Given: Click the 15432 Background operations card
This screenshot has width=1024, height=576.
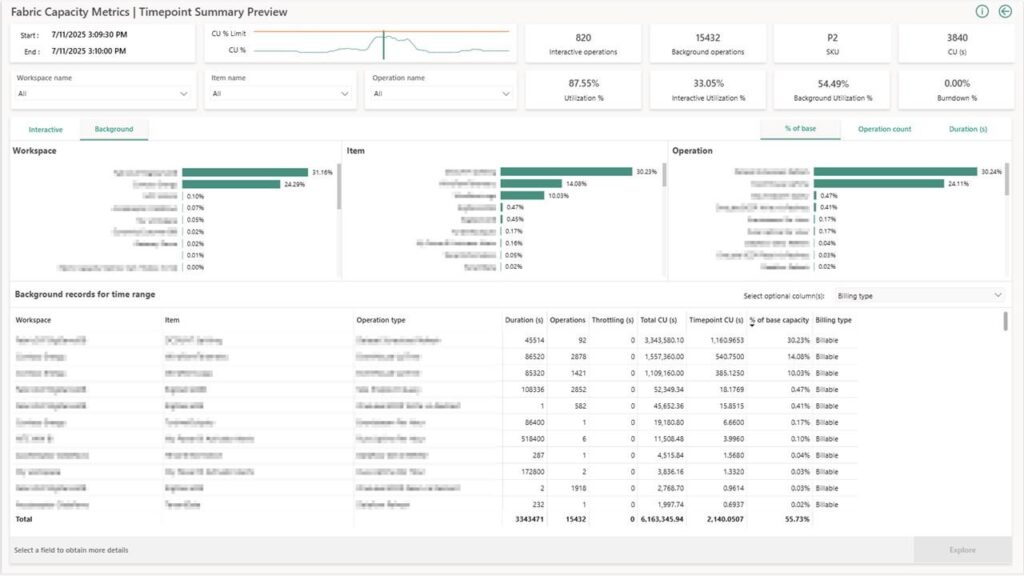Looking at the screenshot, I should click(708, 44).
